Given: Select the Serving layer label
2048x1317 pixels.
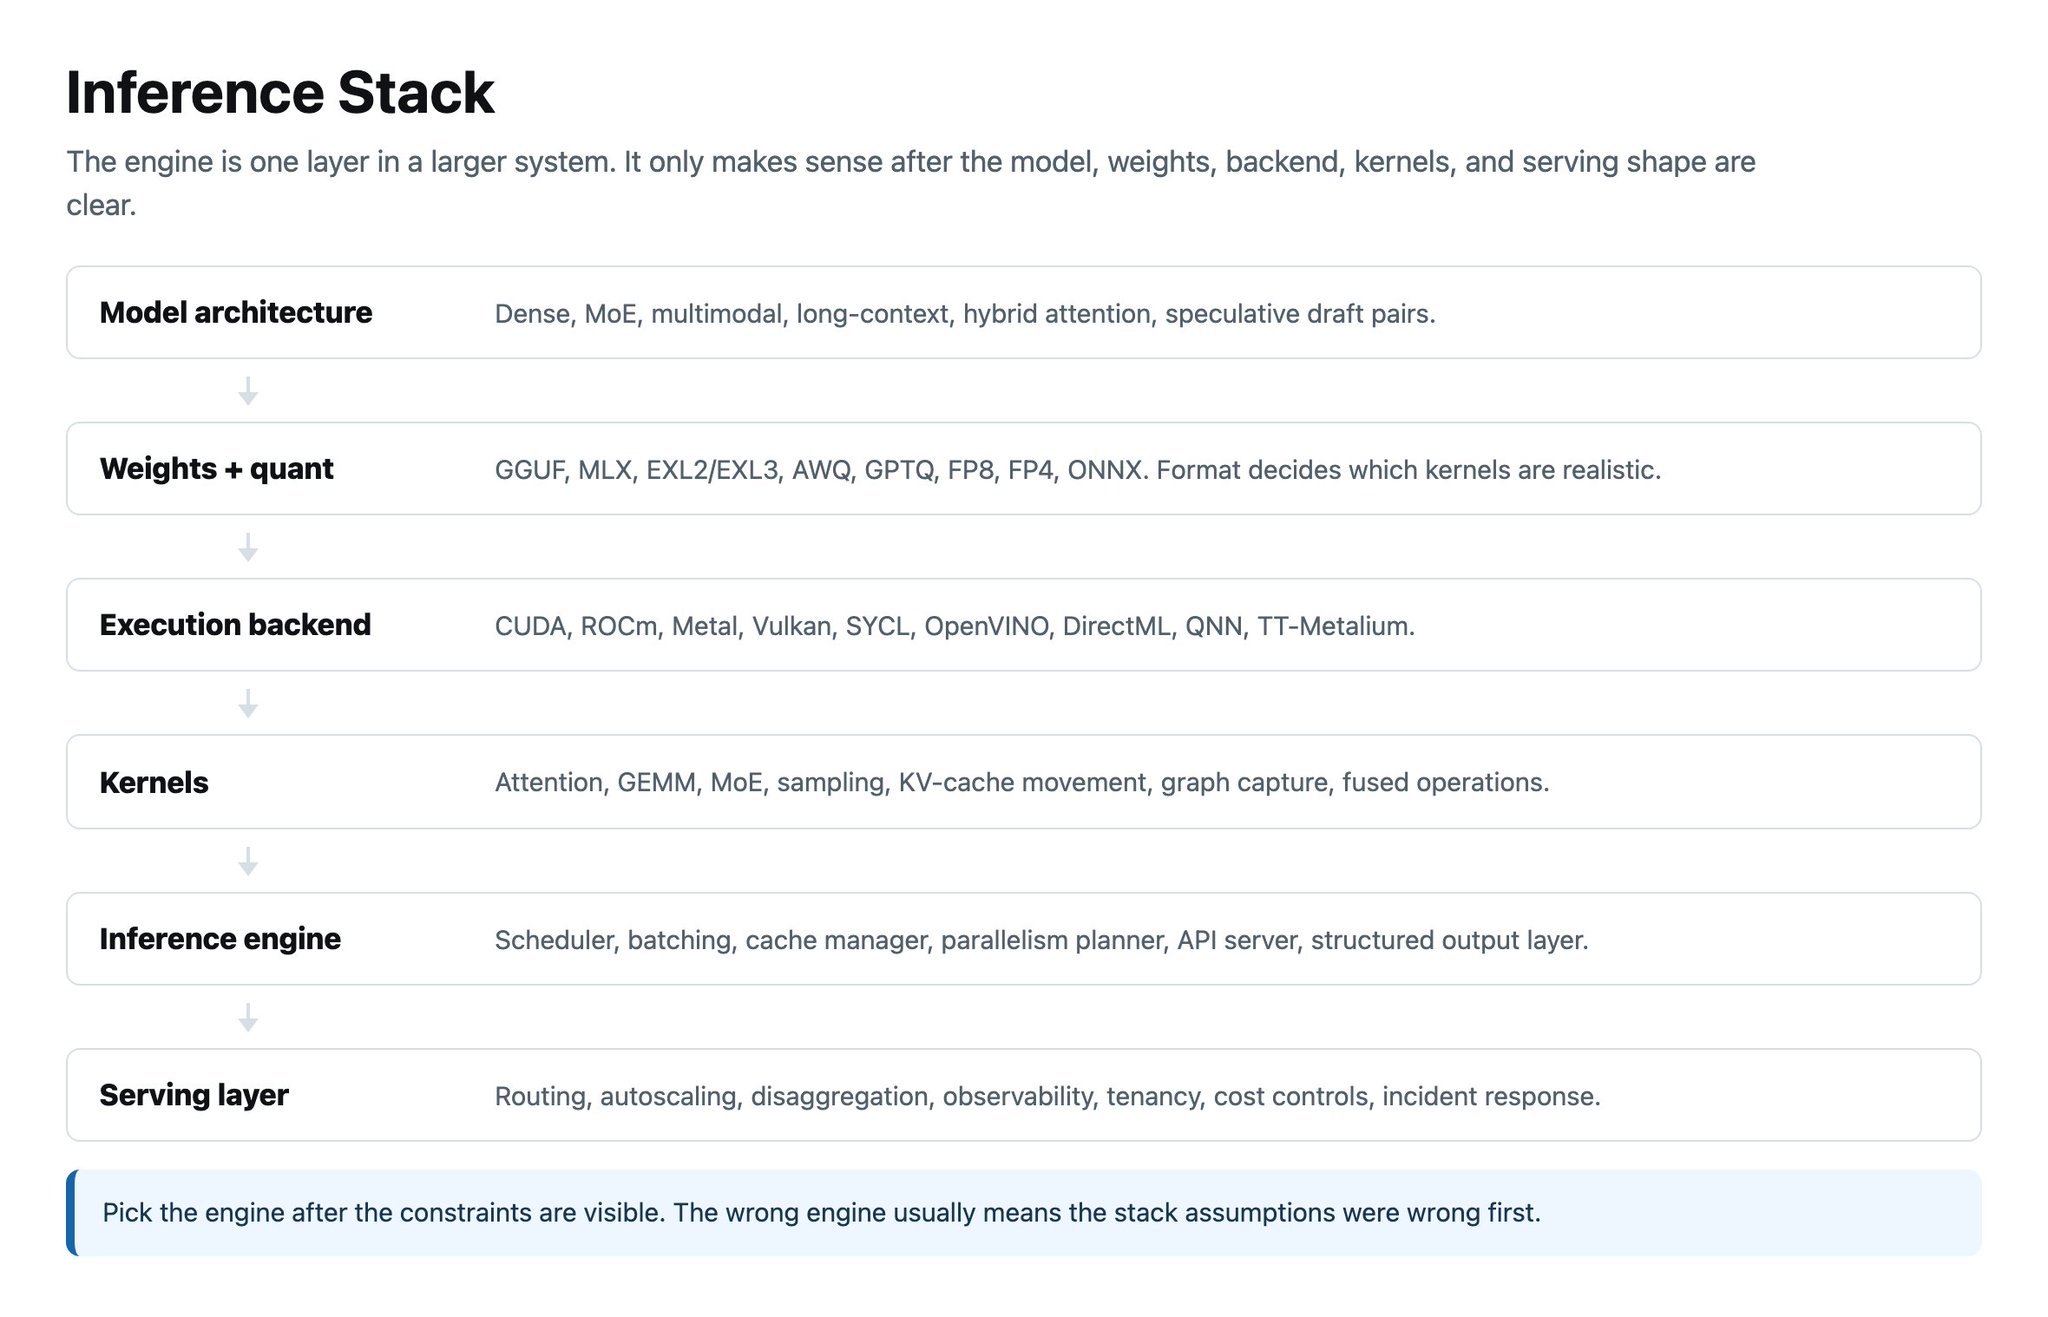Looking at the screenshot, I should [x=194, y=1094].
